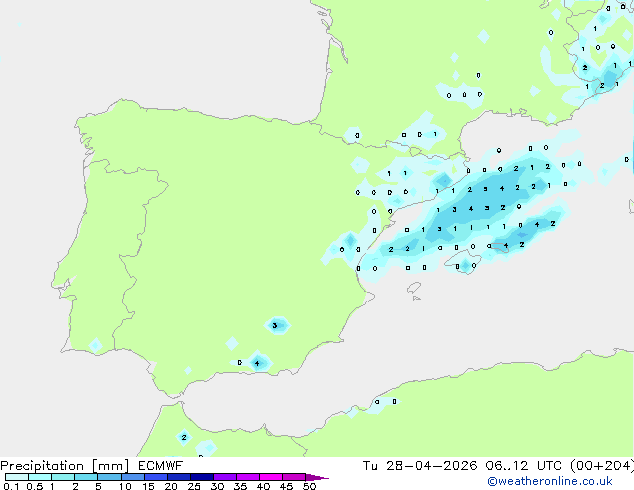
Task: Click the '15' legend scale label
Action: [148, 486]
